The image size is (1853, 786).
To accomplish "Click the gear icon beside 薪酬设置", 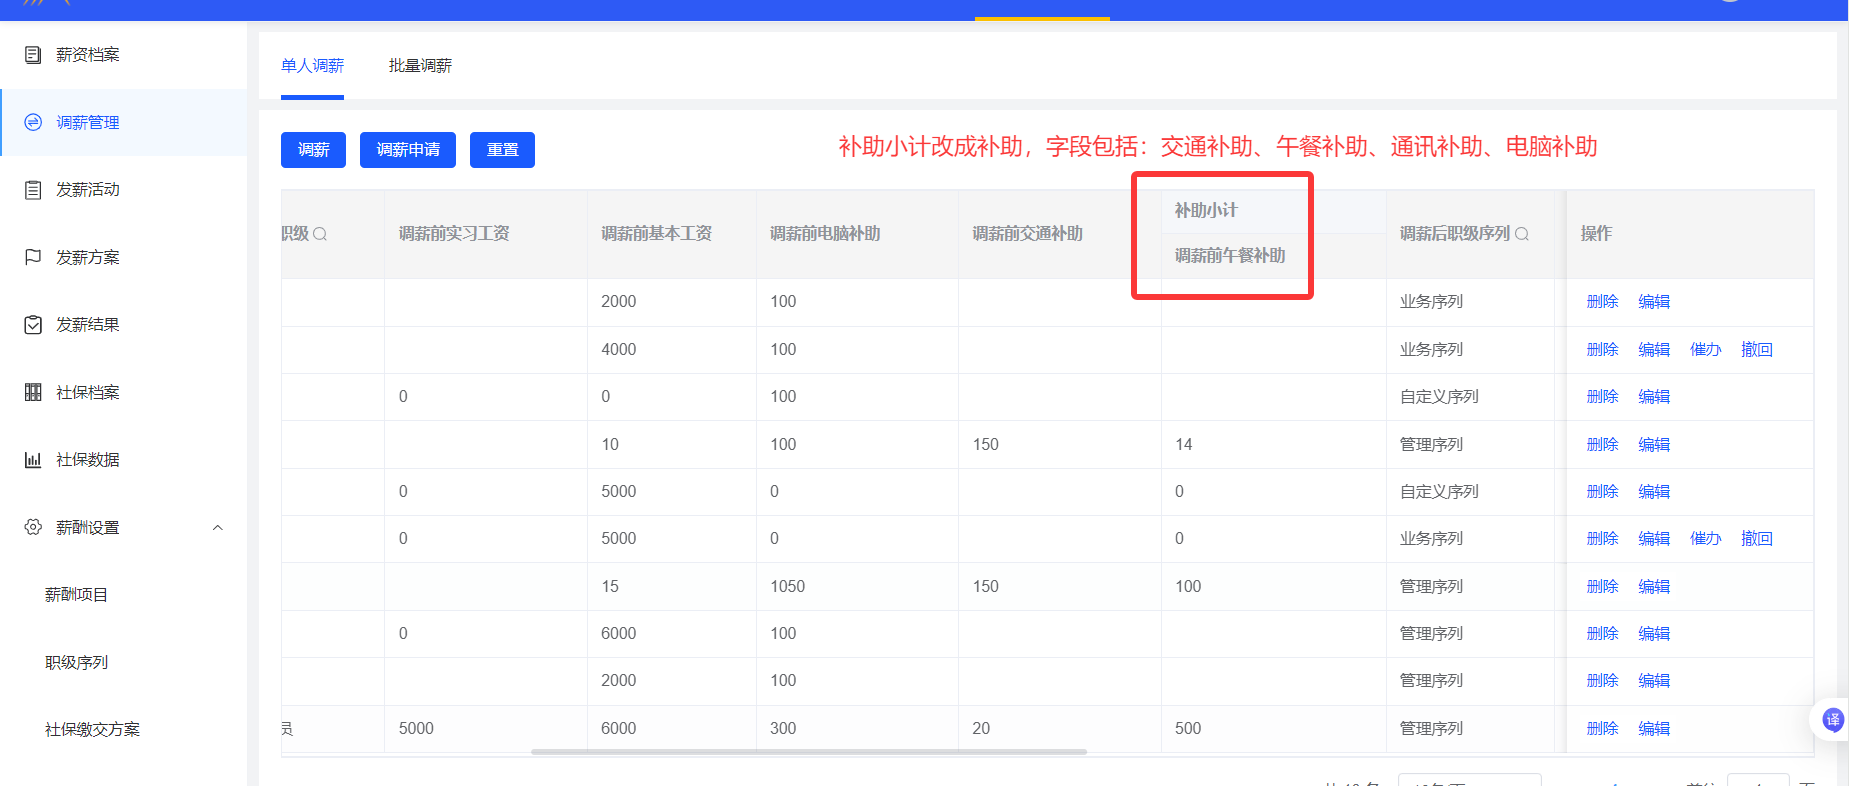I will (x=33, y=527).
